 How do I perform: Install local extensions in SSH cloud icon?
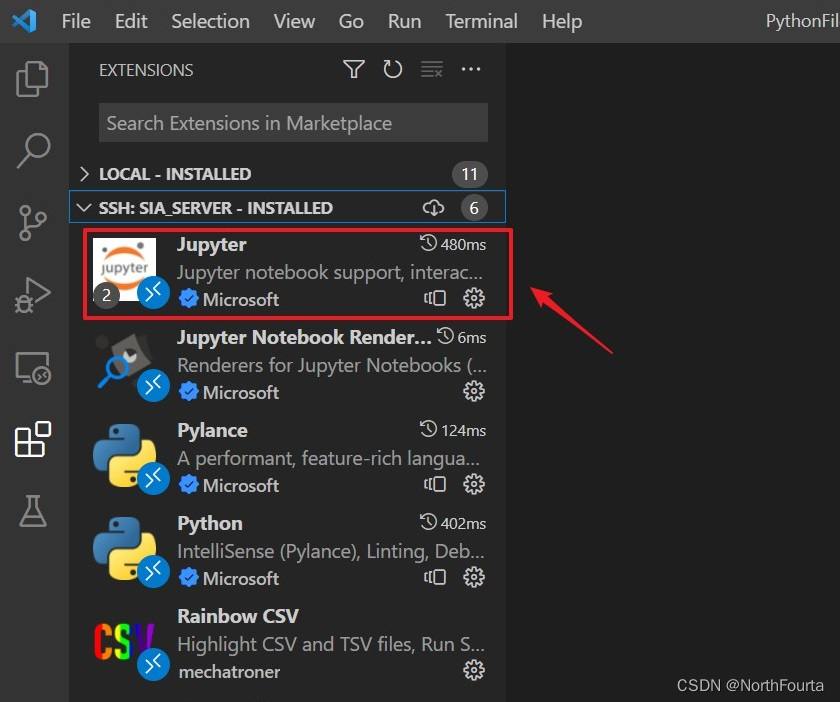pyautogui.click(x=433, y=207)
